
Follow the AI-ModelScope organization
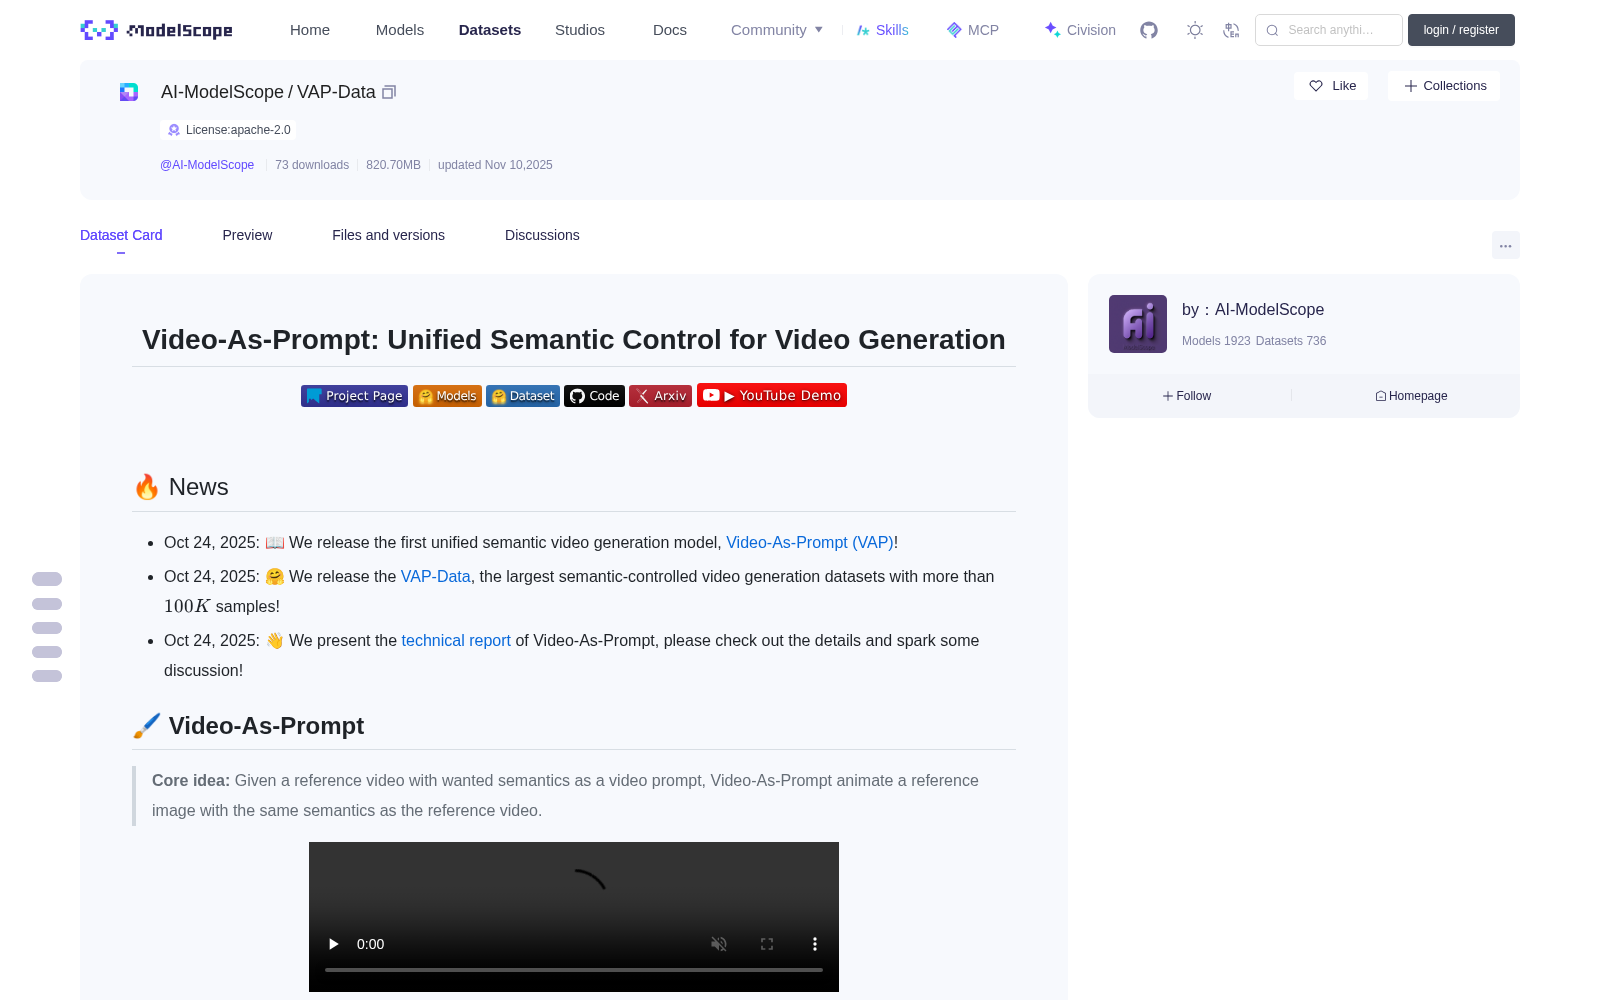coord(1187,396)
